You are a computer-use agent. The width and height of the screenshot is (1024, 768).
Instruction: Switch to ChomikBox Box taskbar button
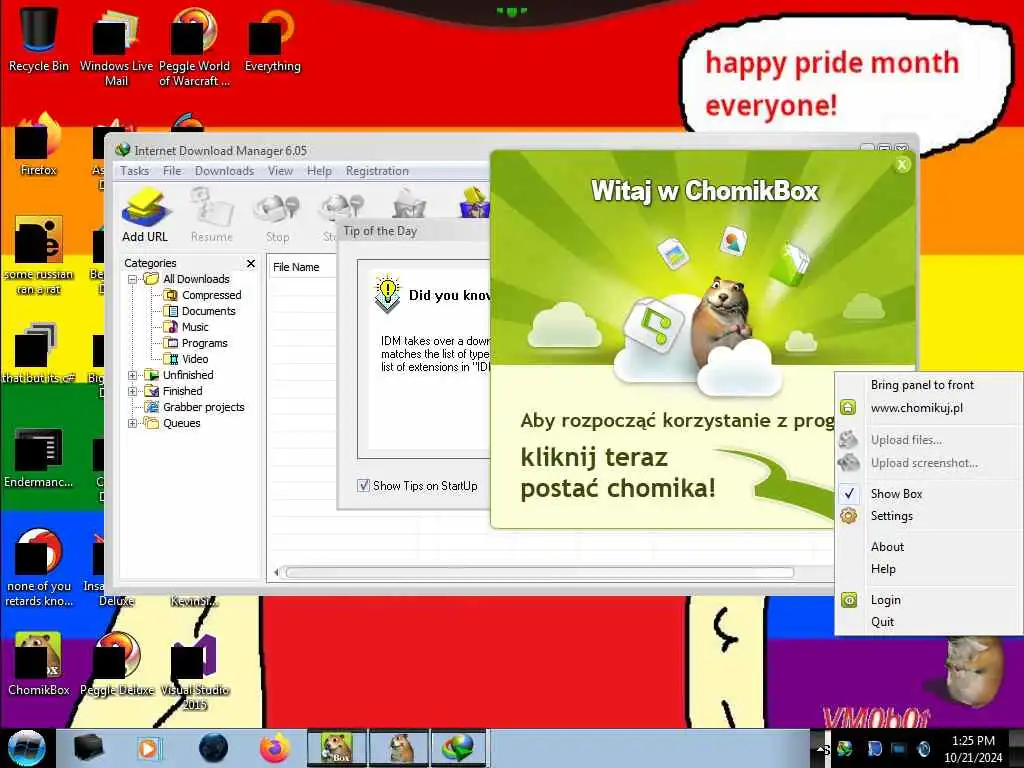pos(337,748)
